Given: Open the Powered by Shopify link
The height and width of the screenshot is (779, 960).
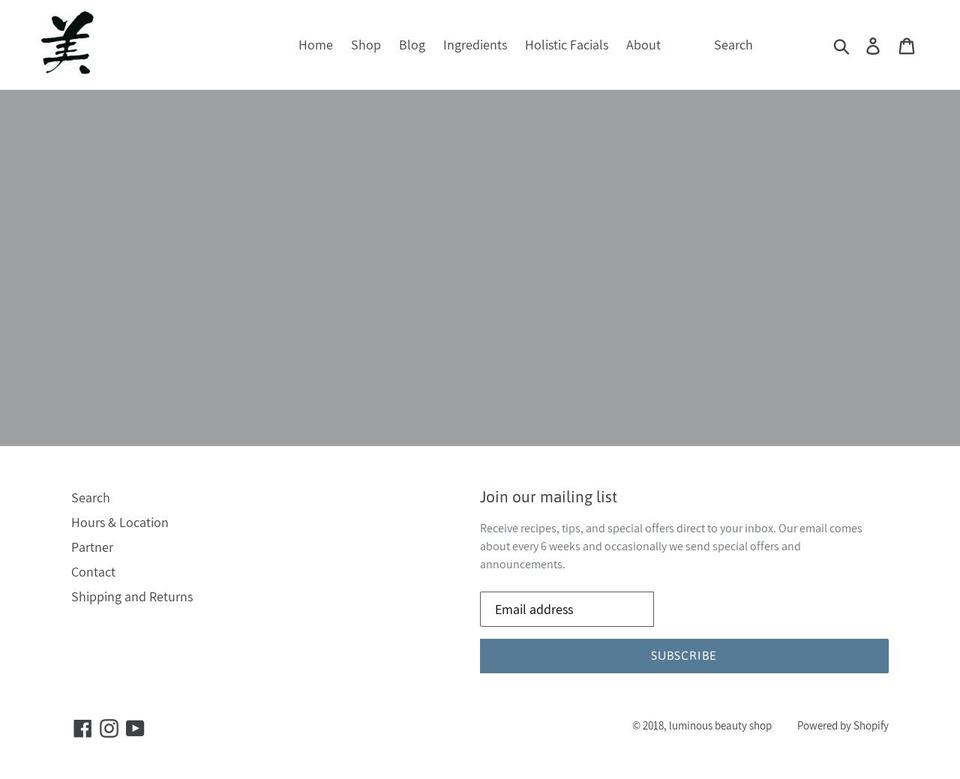Looking at the screenshot, I should (842, 726).
